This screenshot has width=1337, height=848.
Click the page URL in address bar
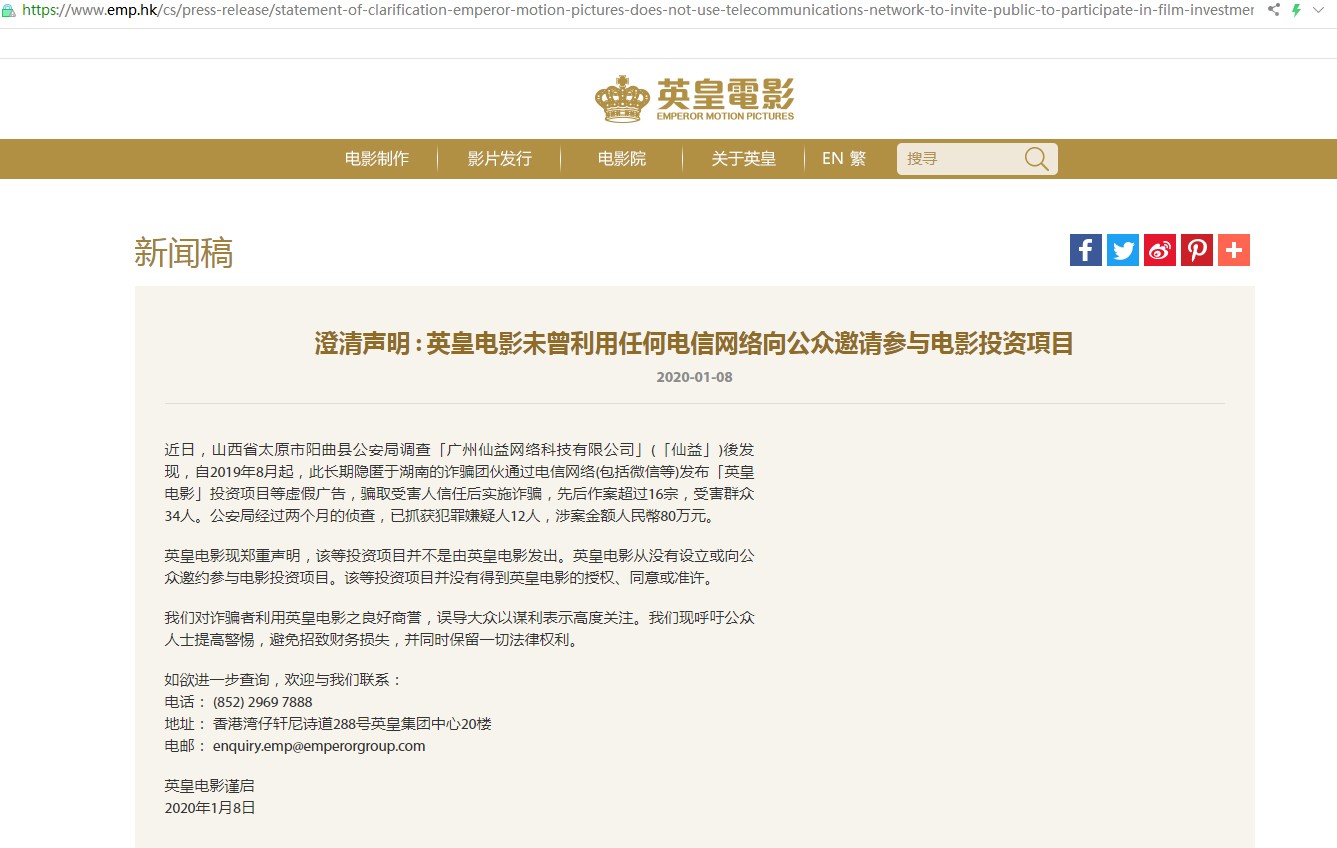pyautogui.click(x=638, y=9)
